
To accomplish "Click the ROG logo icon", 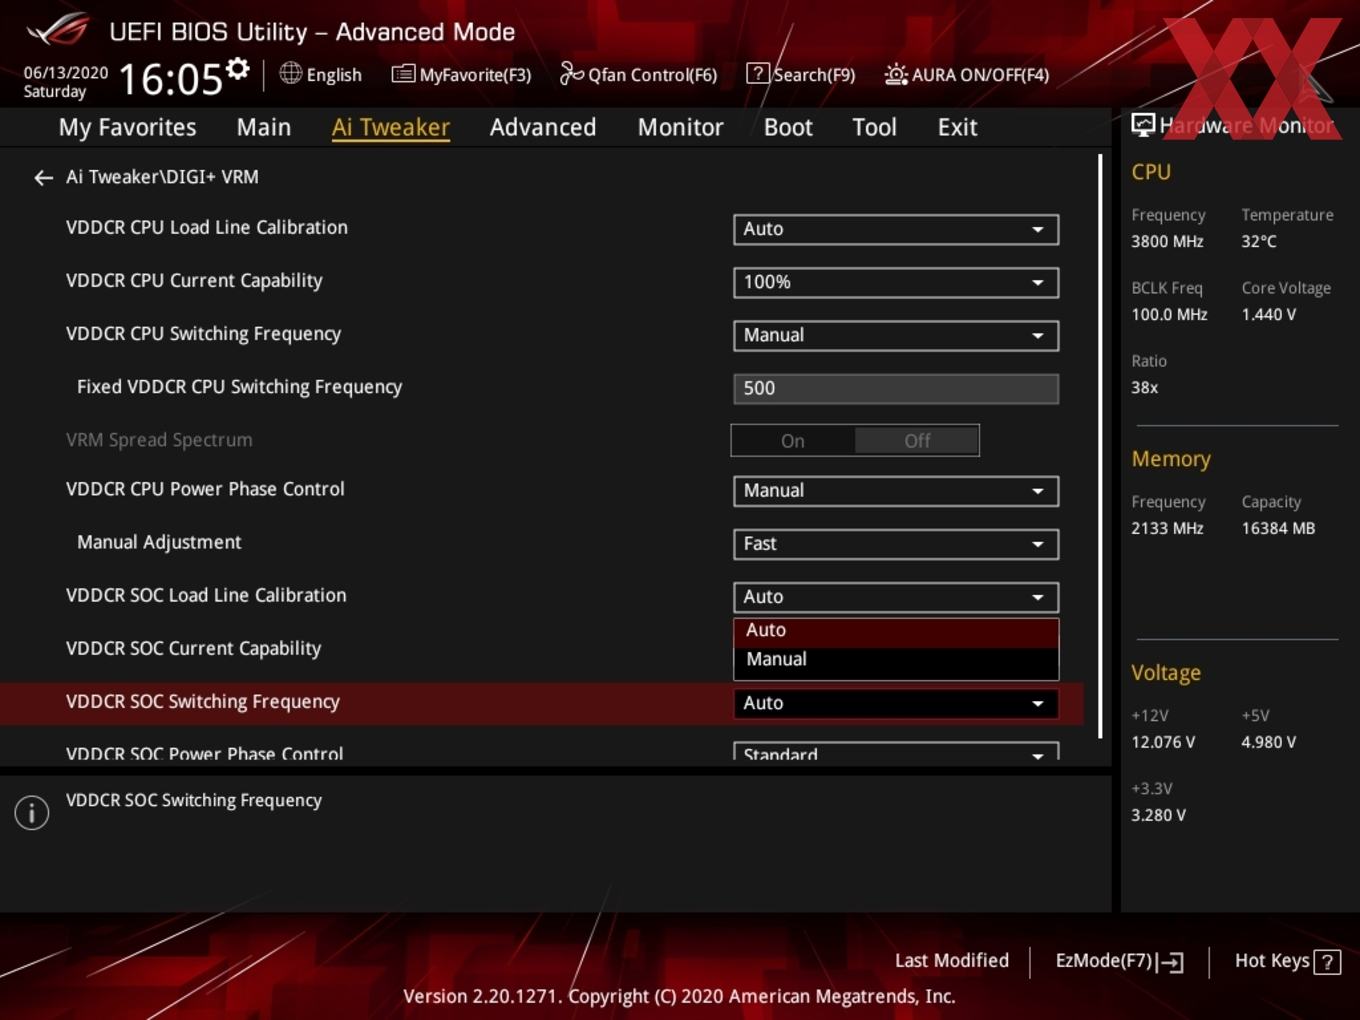I will pyautogui.click(x=57, y=30).
